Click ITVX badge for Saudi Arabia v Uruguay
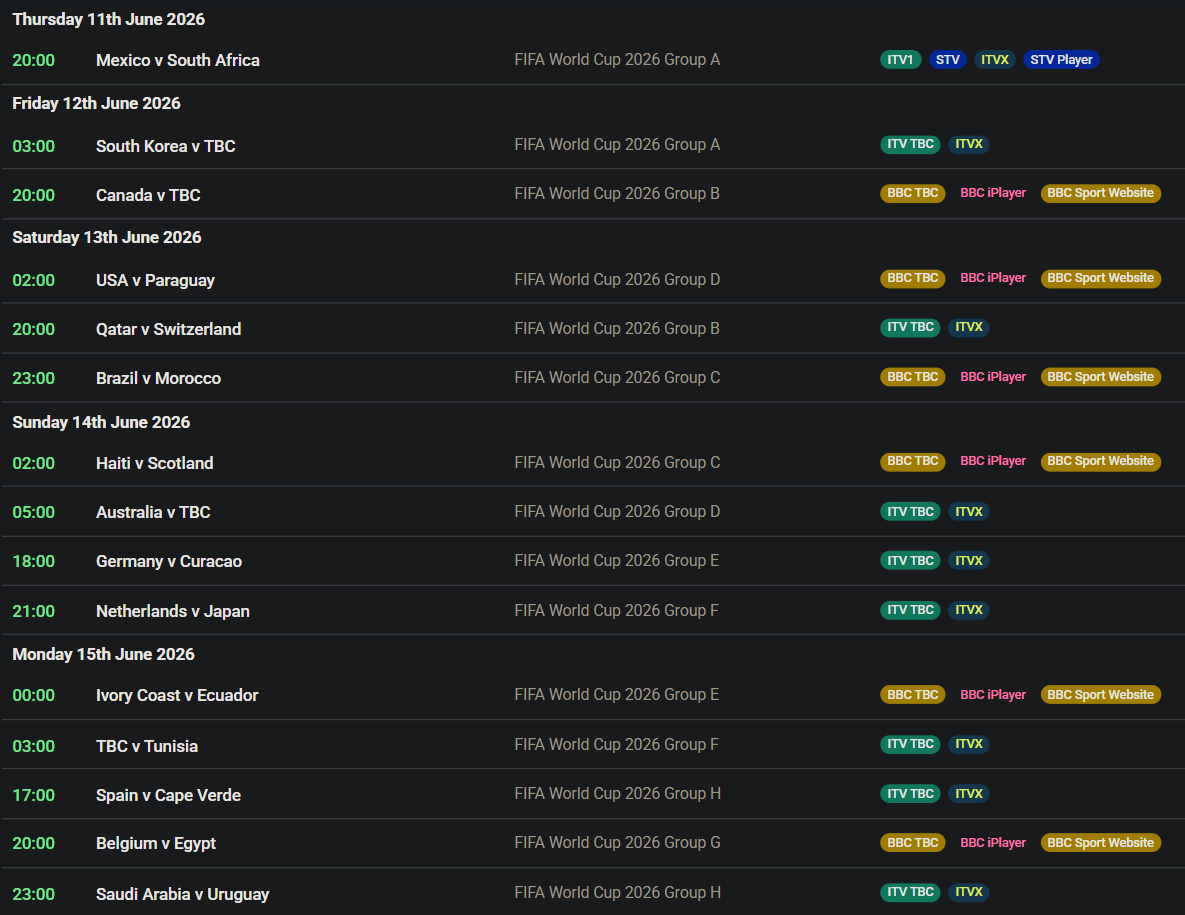Viewport: 1185px width, 915px height. [x=969, y=892]
